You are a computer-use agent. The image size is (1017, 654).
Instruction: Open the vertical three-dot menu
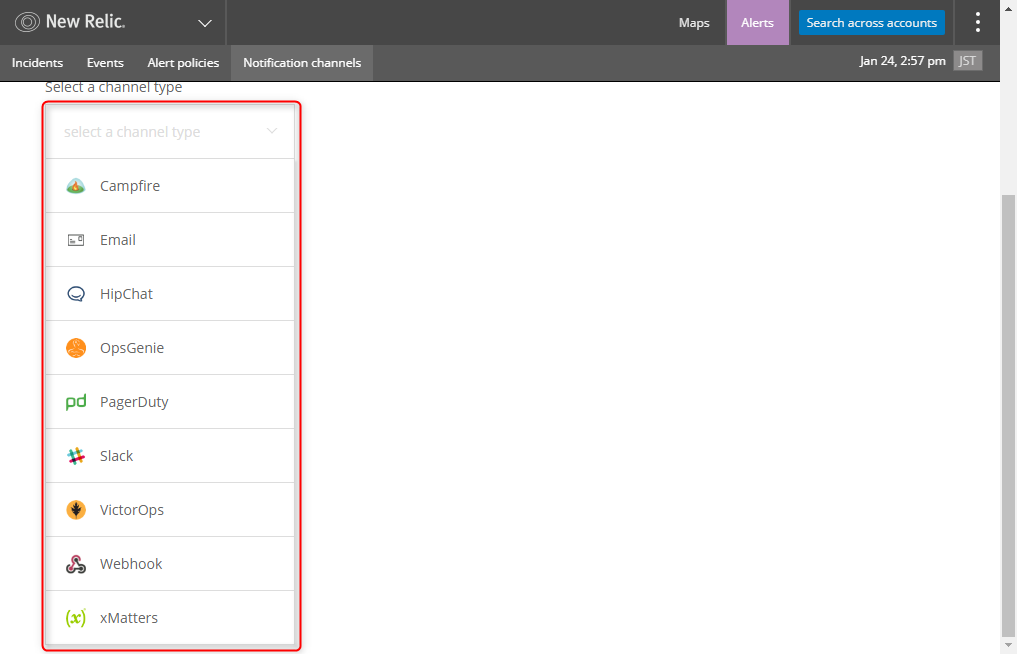tap(977, 23)
